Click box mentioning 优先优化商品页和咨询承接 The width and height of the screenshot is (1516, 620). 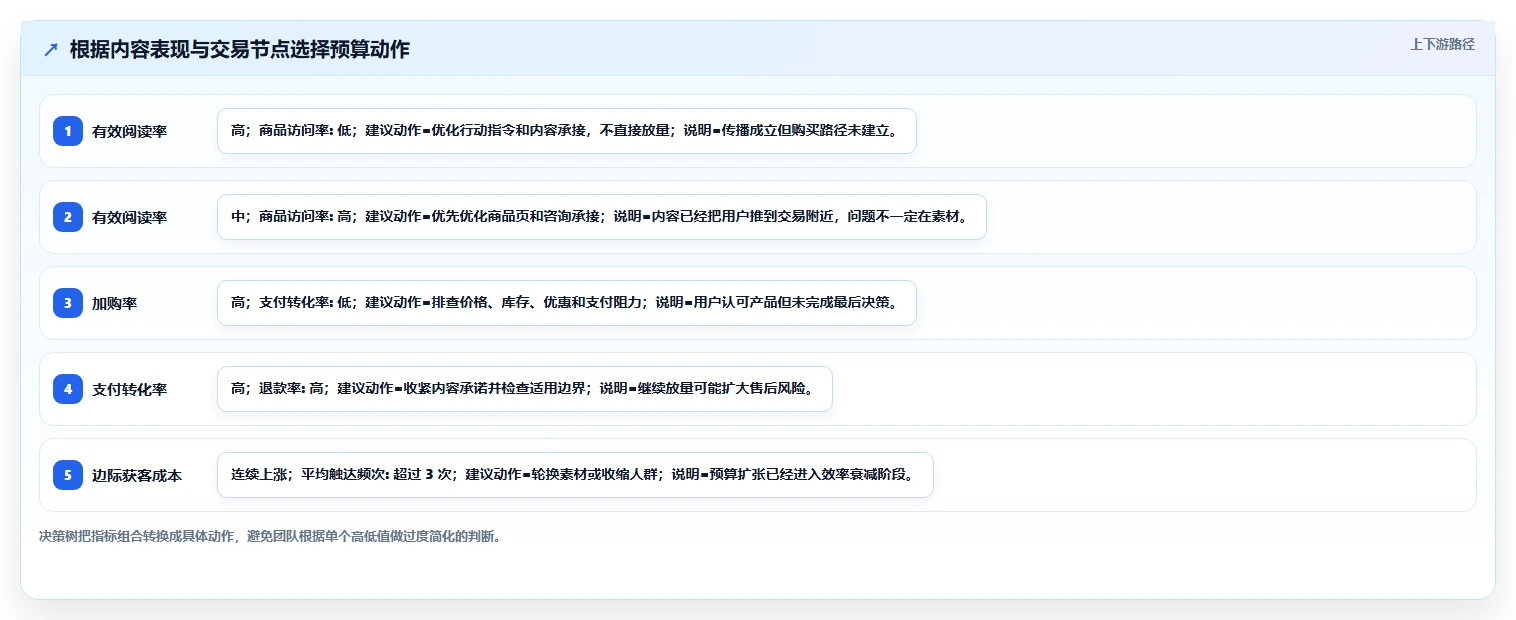[x=602, y=217]
